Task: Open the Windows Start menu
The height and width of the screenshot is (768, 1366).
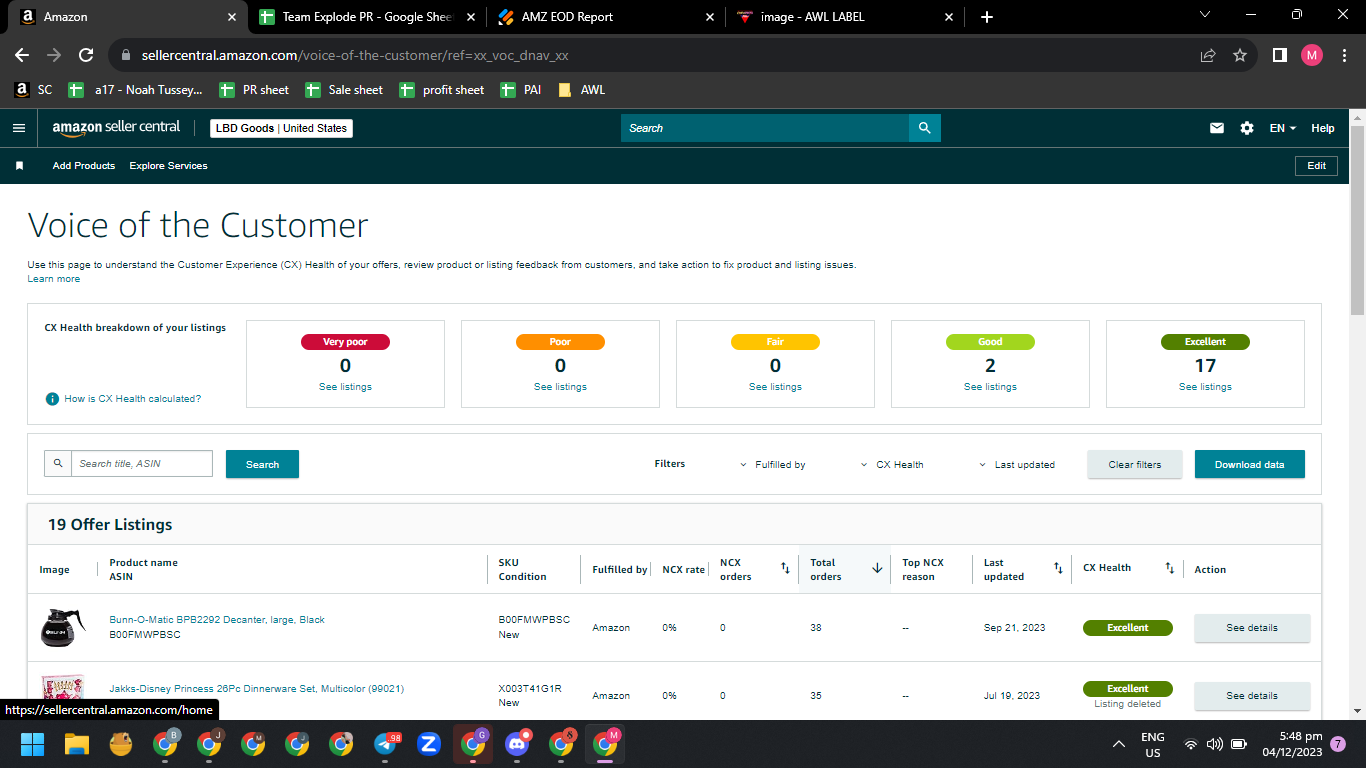Action: pyautogui.click(x=32, y=744)
